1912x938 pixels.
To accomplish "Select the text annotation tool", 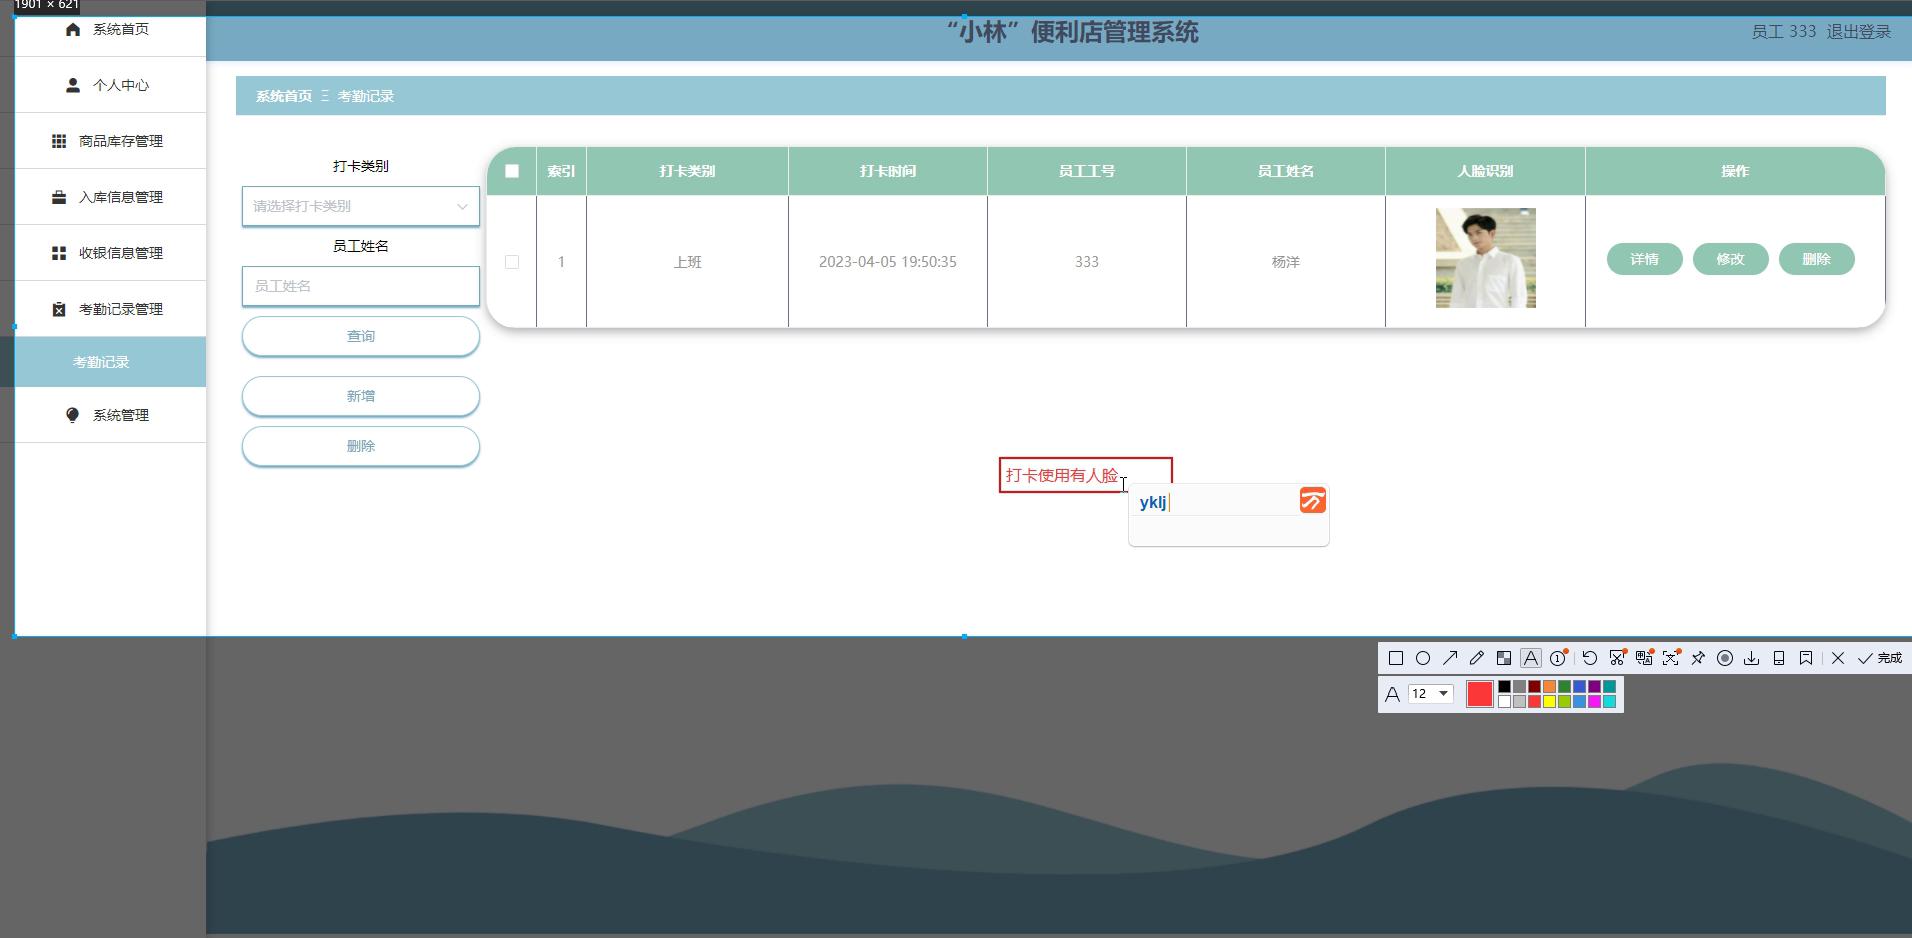I will tap(1531, 658).
